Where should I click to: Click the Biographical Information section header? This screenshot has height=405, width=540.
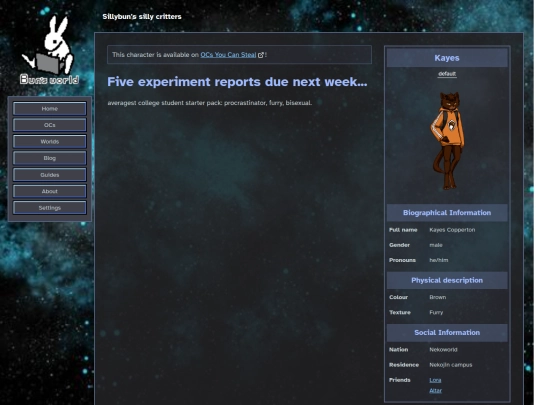447,213
